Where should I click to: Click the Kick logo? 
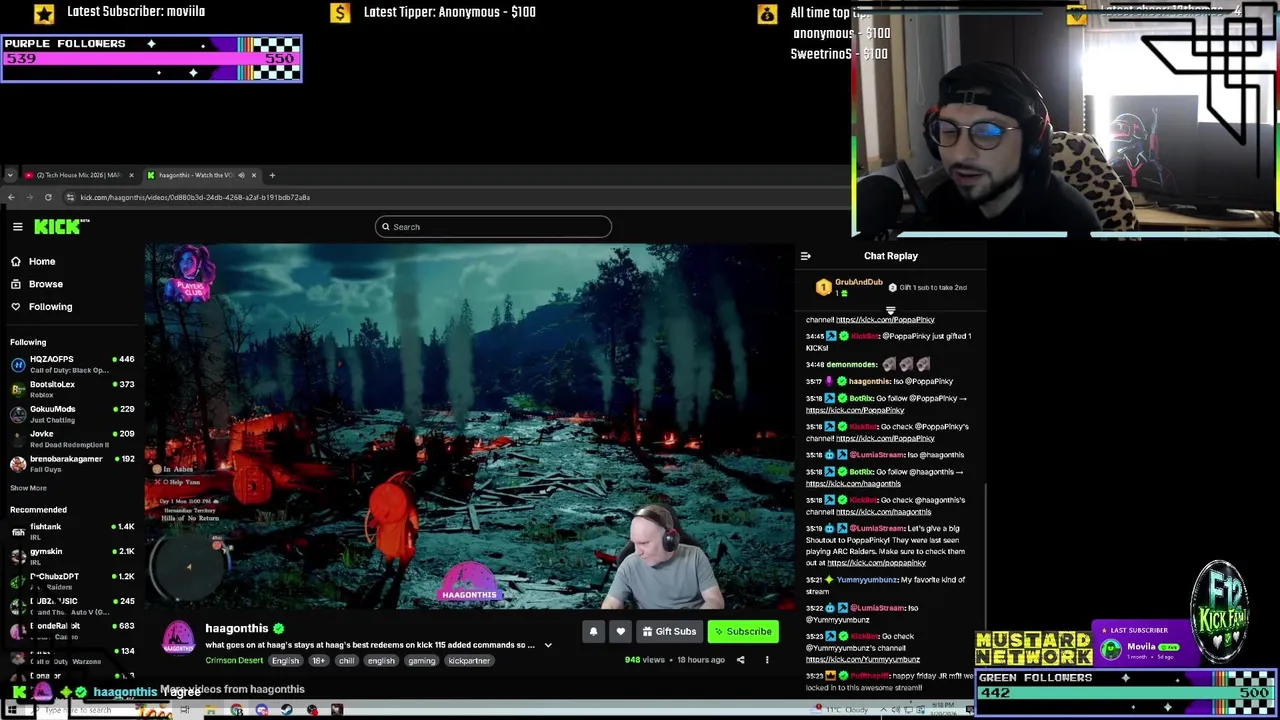point(60,227)
